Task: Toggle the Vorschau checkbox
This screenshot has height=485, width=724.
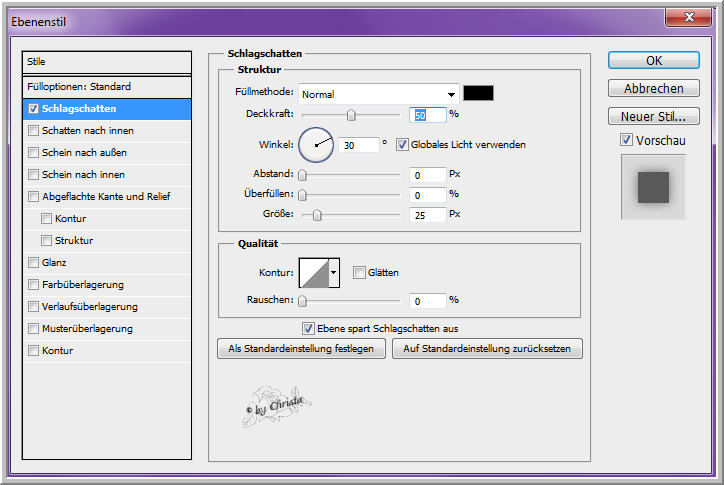Action: point(626,139)
